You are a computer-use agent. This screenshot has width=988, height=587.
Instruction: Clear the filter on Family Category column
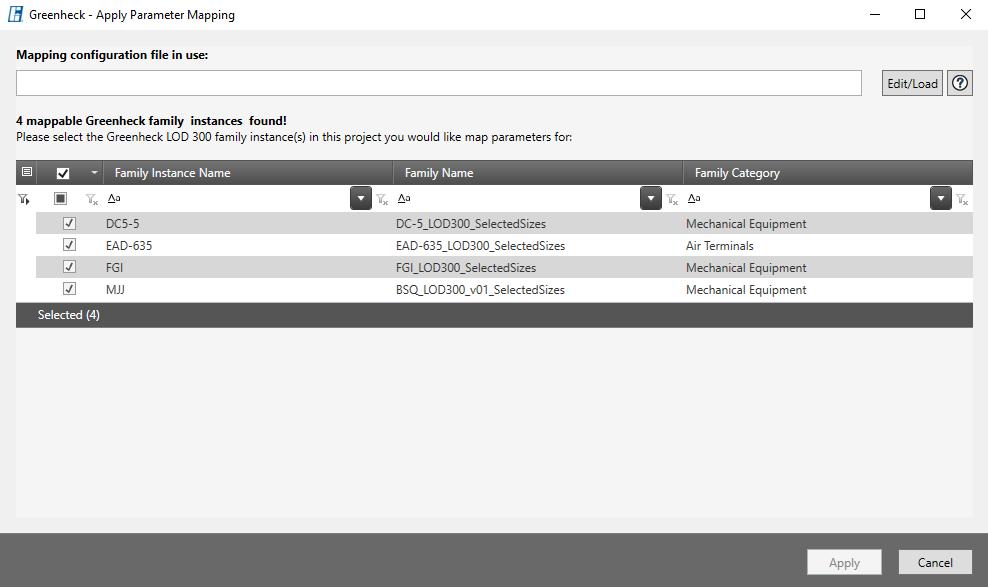coord(962,200)
